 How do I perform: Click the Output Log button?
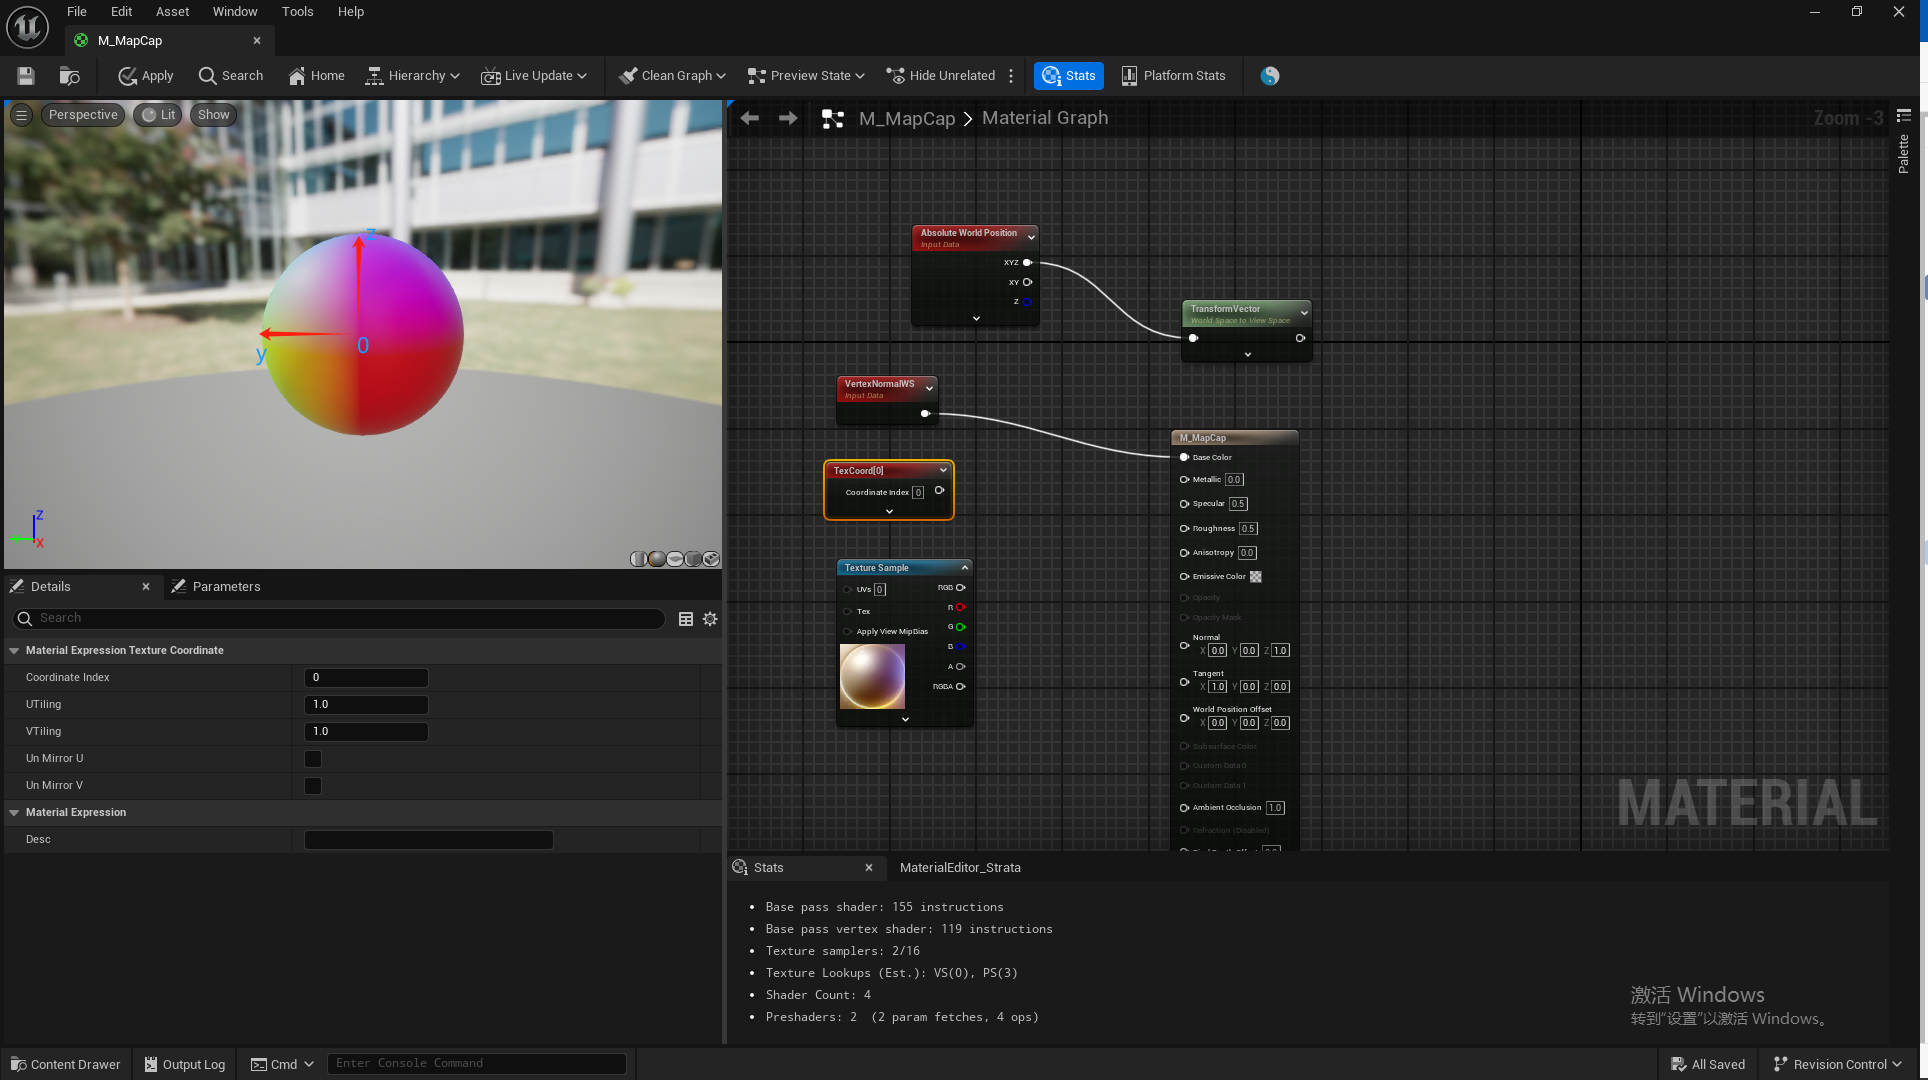click(x=184, y=1064)
